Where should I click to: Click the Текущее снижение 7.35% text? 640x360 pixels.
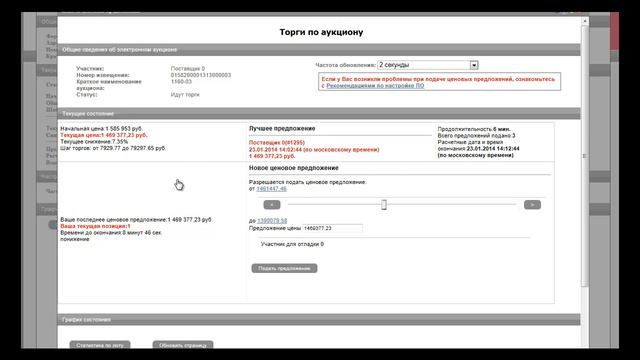tap(94, 142)
